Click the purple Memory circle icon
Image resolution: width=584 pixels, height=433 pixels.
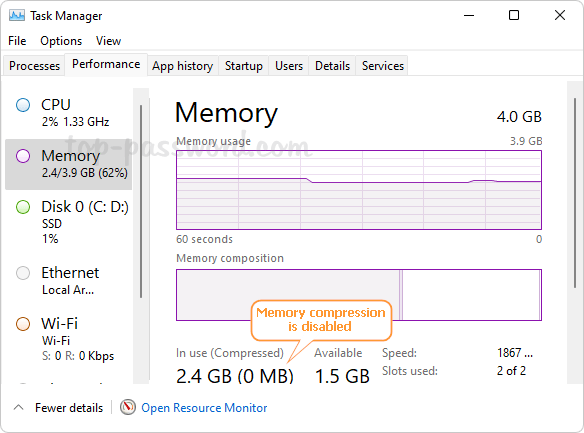coord(23,156)
